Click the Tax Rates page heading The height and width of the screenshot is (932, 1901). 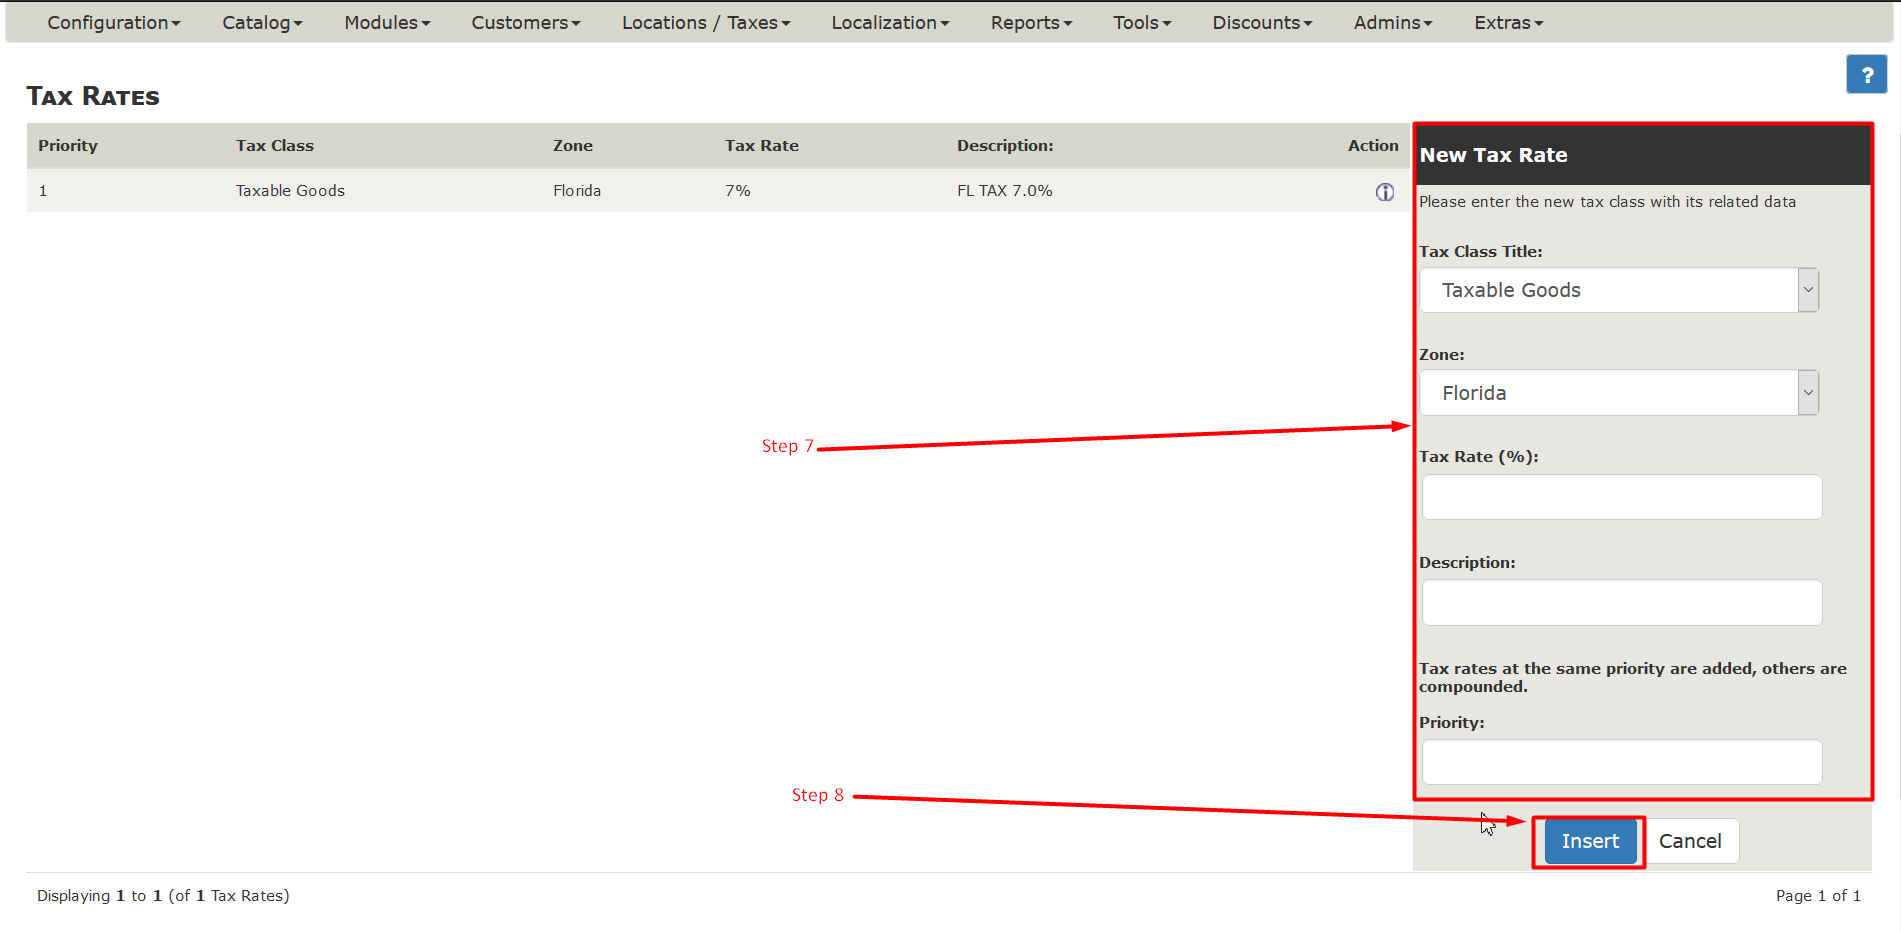(x=93, y=97)
